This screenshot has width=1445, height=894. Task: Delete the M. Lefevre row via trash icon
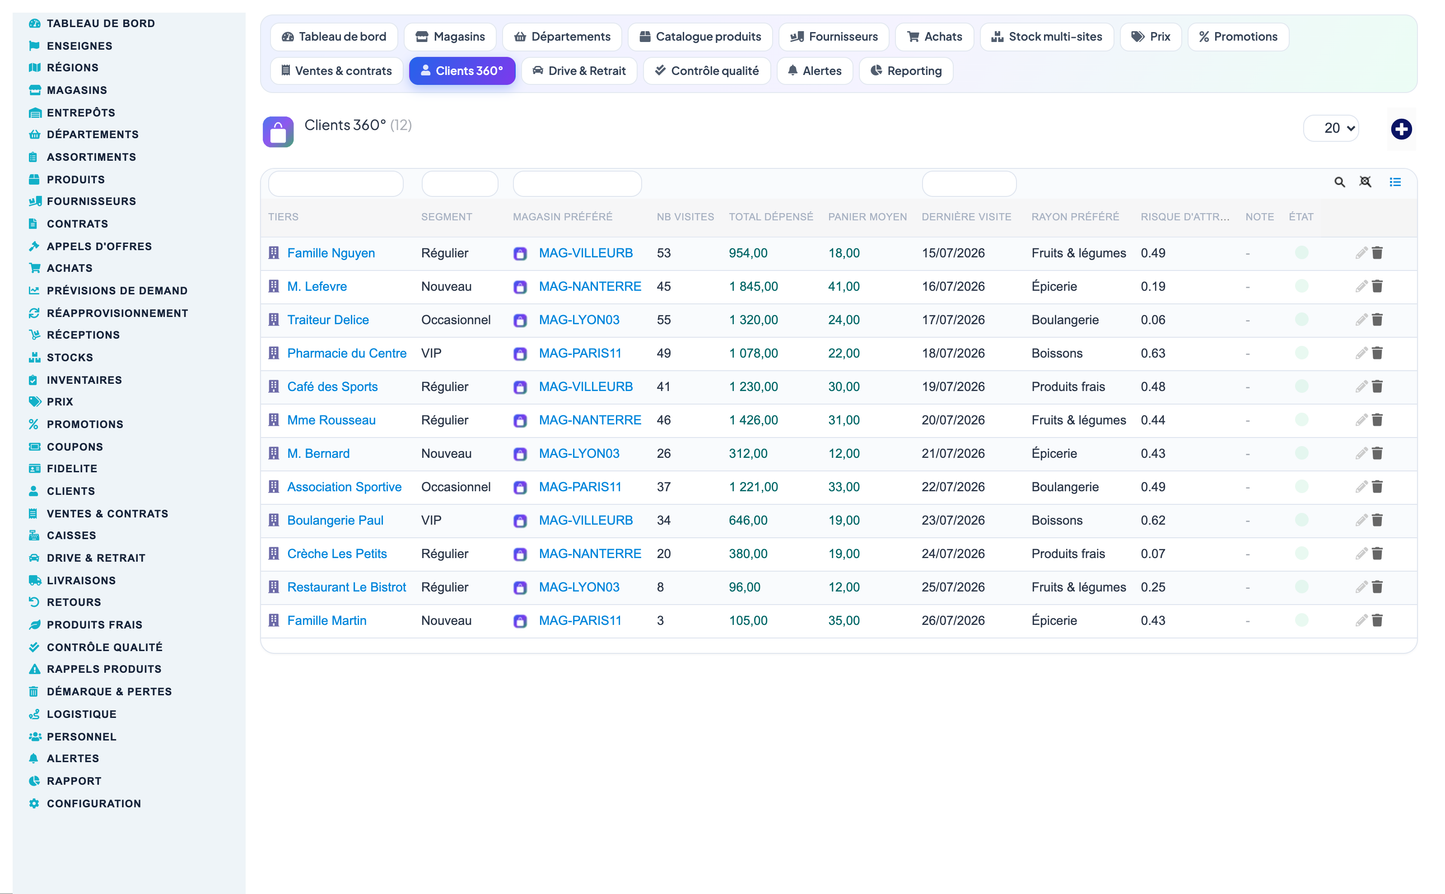coord(1377,286)
